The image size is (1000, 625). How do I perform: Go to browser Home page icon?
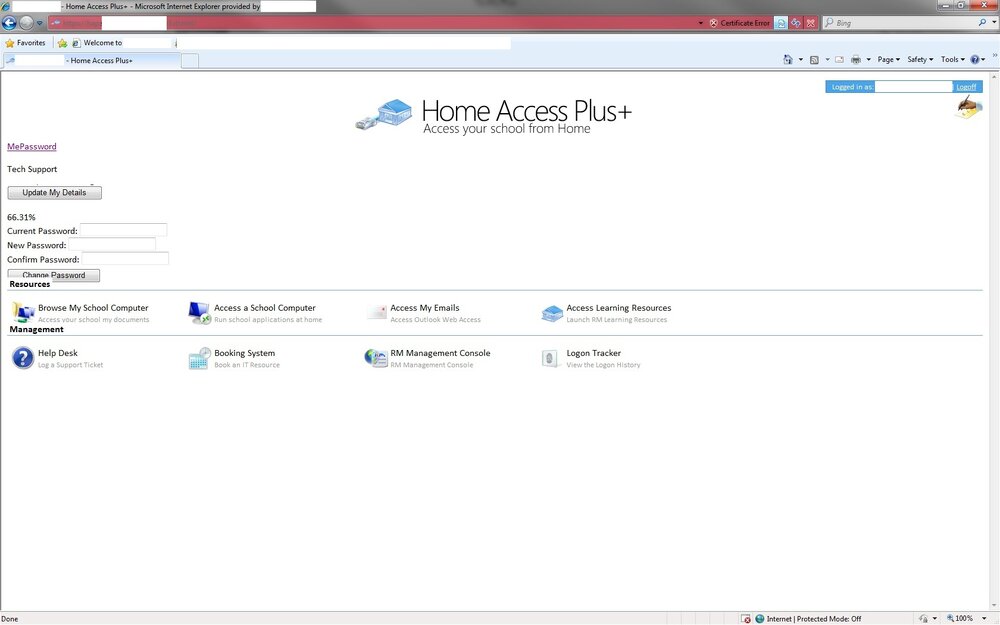(788, 59)
